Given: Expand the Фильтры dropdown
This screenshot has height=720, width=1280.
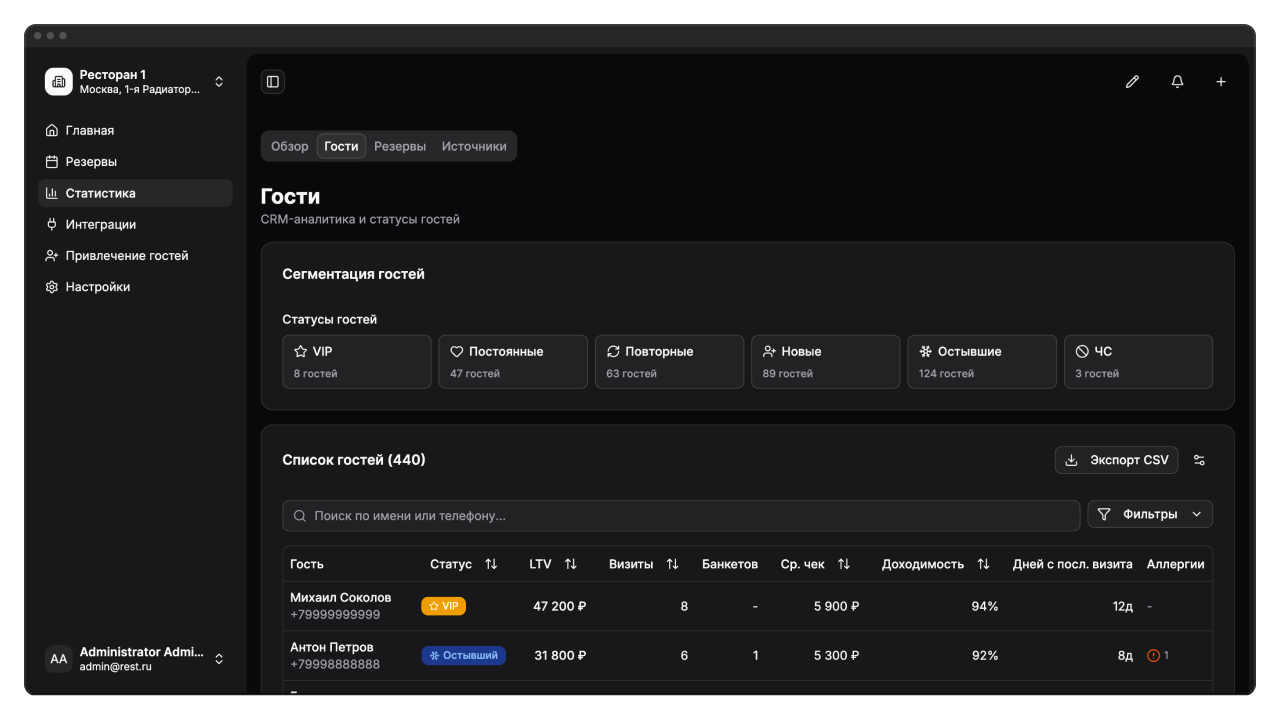Looking at the screenshot, I should point(1150,514).
